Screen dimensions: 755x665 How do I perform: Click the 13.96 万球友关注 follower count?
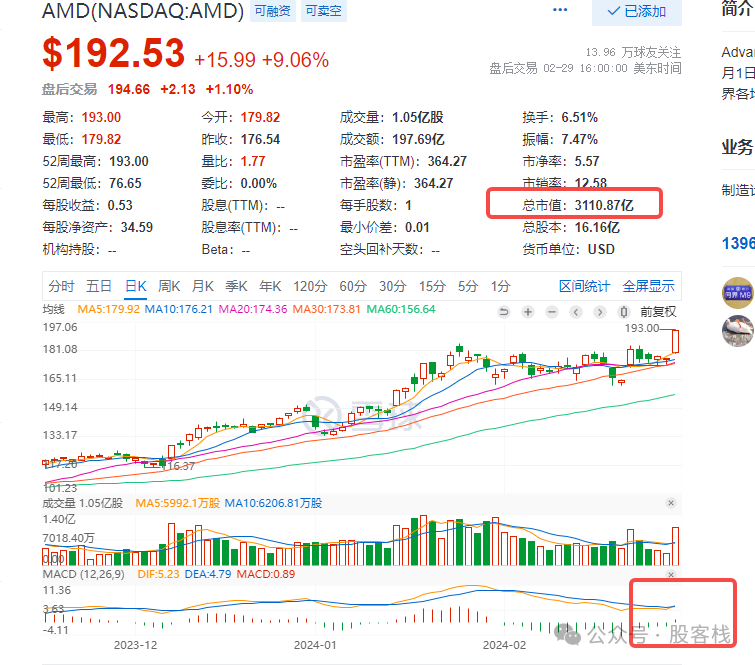(633, 52)
